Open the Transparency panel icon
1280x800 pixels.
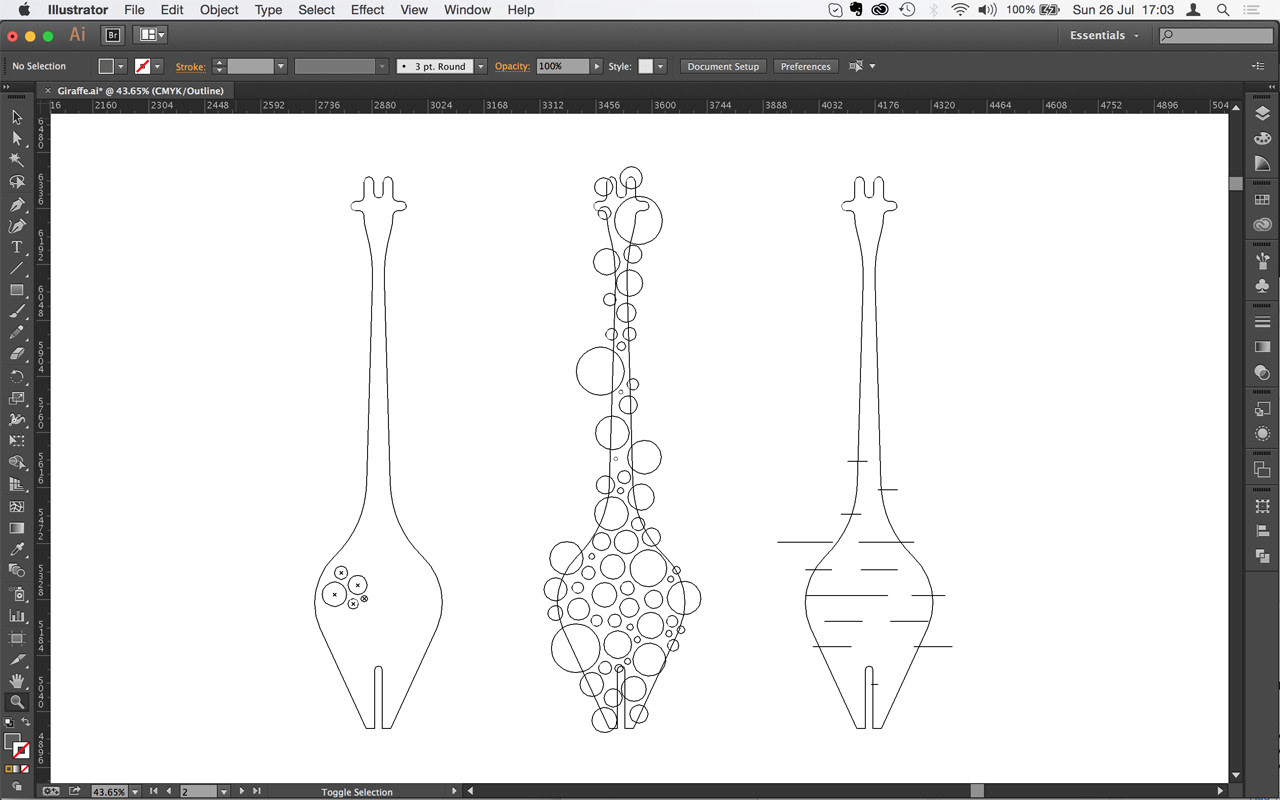point(1262,372)
